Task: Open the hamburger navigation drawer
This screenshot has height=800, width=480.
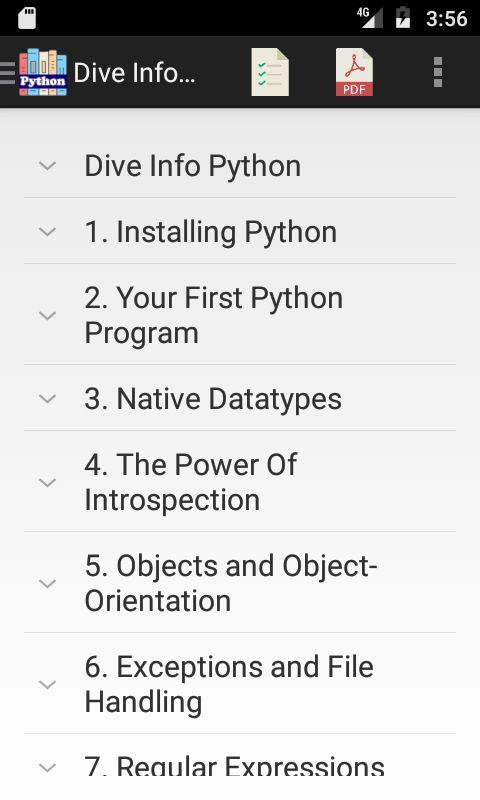Action: (x=8, y=72)
